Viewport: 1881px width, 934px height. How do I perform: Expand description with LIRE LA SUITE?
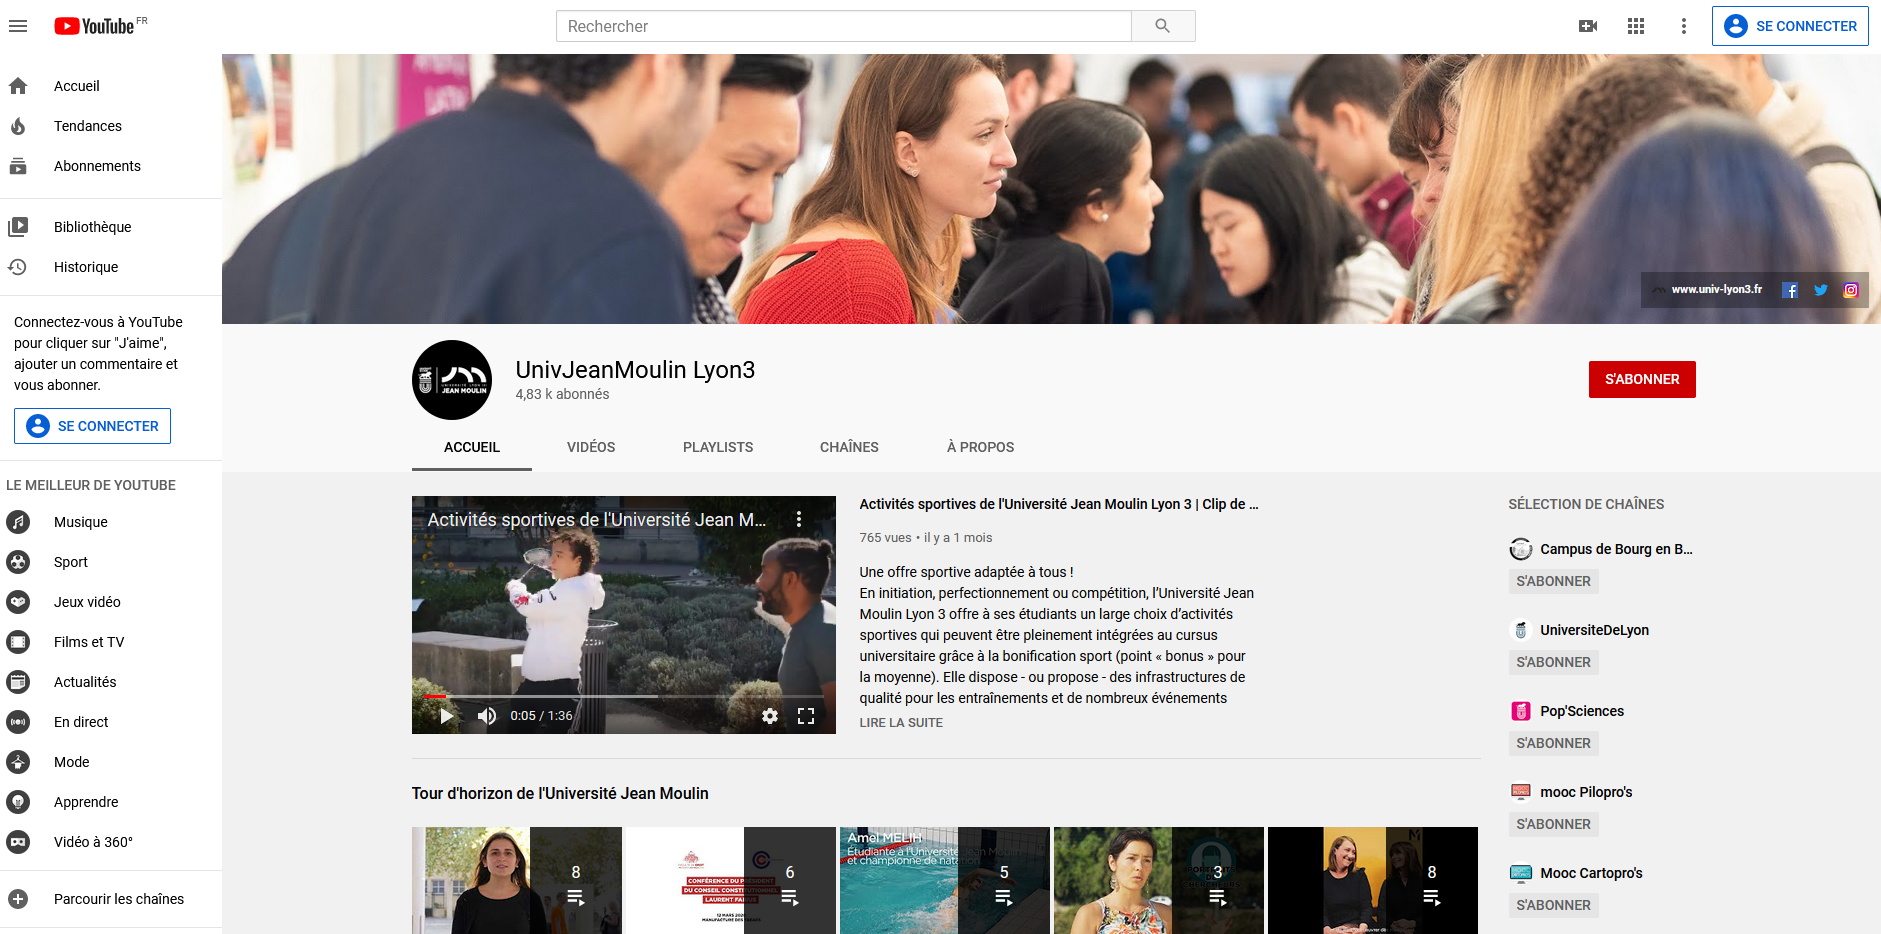point(900,722)
